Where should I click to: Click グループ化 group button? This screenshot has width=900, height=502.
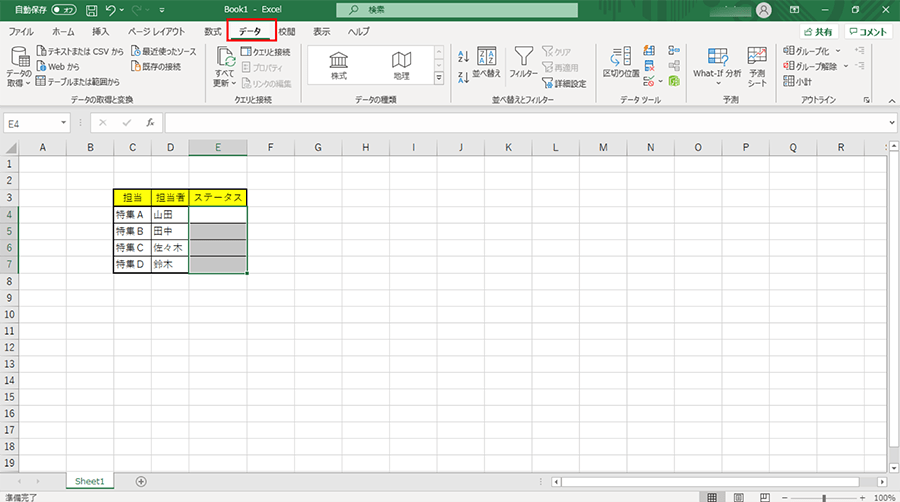point(806,51)
